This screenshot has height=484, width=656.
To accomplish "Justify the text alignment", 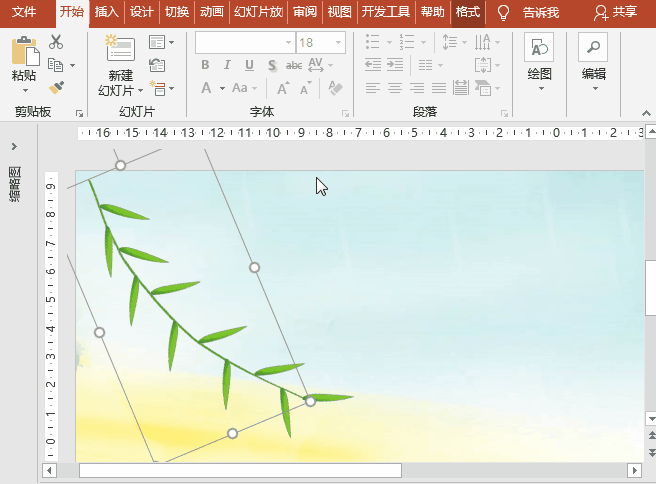I will coord(438,88).
